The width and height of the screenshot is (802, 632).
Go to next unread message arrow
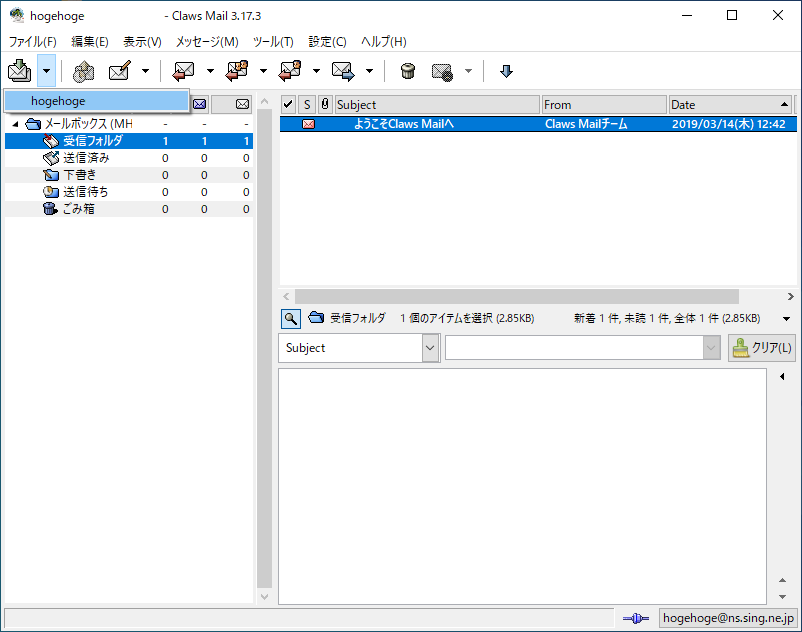pos(506,71)
